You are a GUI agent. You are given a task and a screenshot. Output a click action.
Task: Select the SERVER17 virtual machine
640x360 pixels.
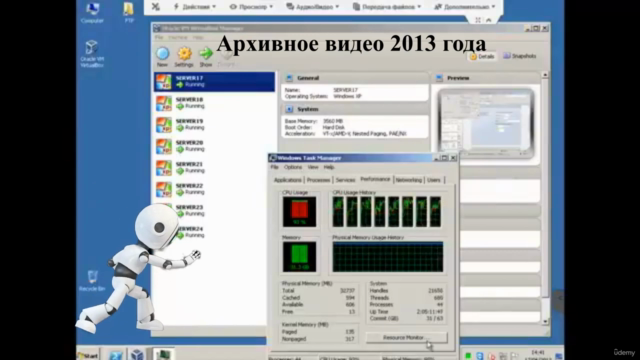click(214, 82)
